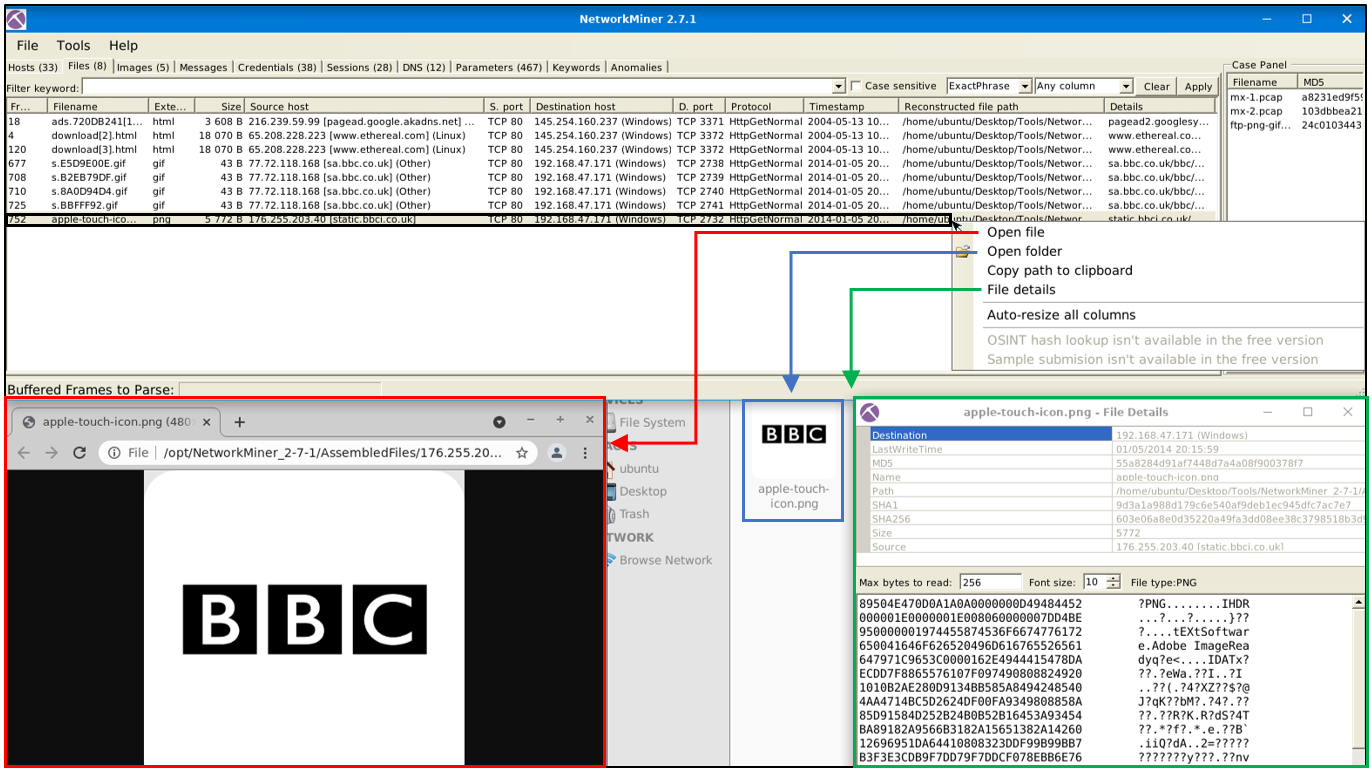Viewport: 1372px width, 772px height.
Task: Select the ads.720DB241 html file row
Action: click(x=610, y=121)
